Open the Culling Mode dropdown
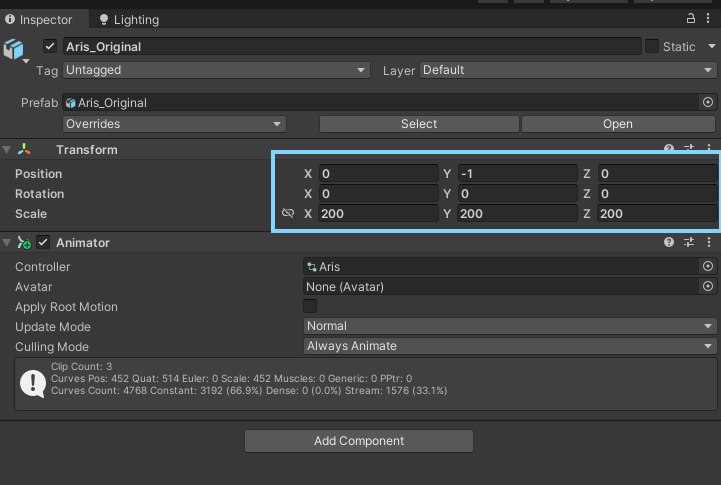The width and height of the screenshot is (721, 485). click(x=510, y=346)
